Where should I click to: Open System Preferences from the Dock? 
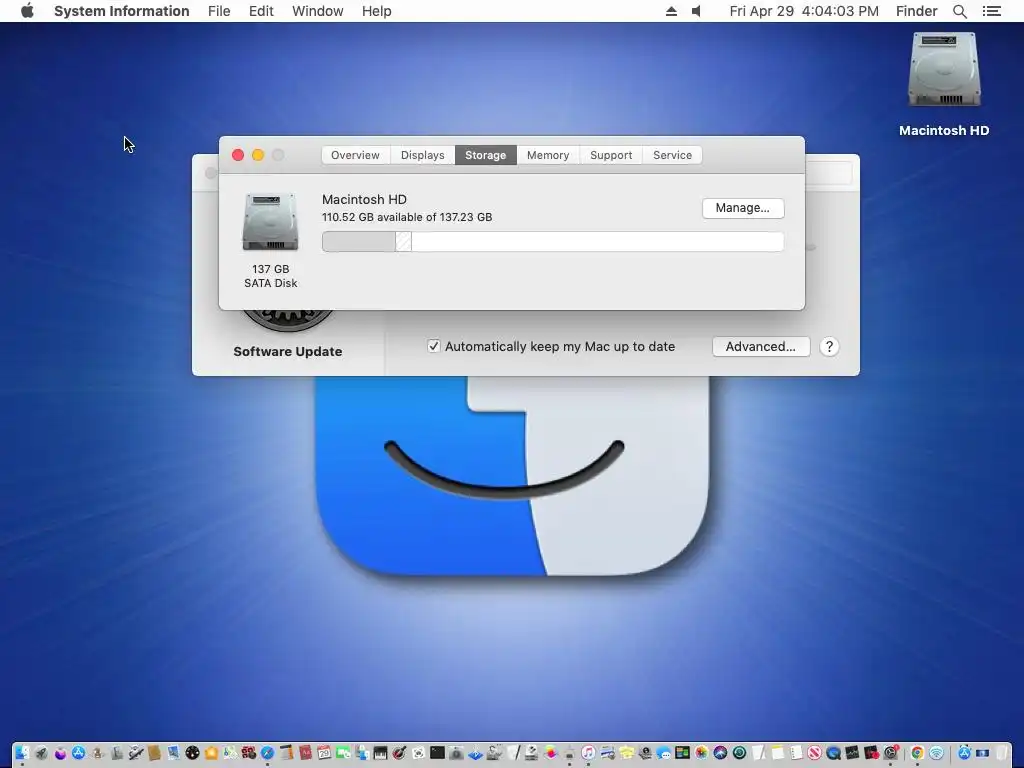[890, 753]
